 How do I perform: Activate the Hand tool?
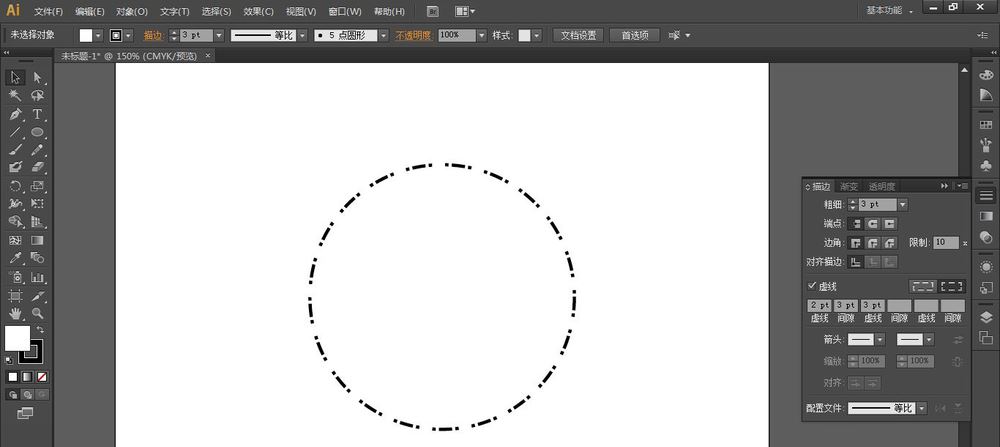click(15, 314)
